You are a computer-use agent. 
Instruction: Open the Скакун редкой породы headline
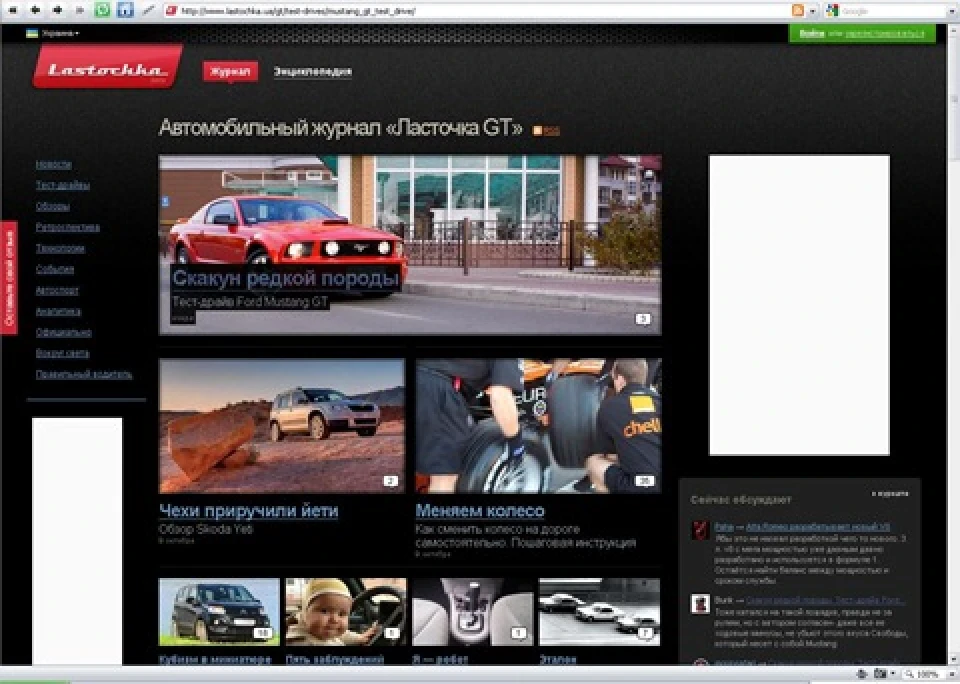click(x=286, y=278)
